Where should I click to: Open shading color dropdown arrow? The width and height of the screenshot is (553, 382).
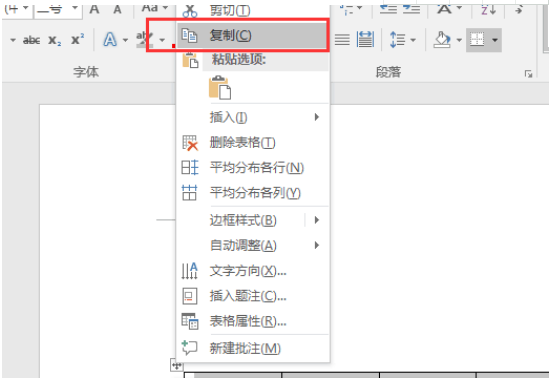click(459, 40)
